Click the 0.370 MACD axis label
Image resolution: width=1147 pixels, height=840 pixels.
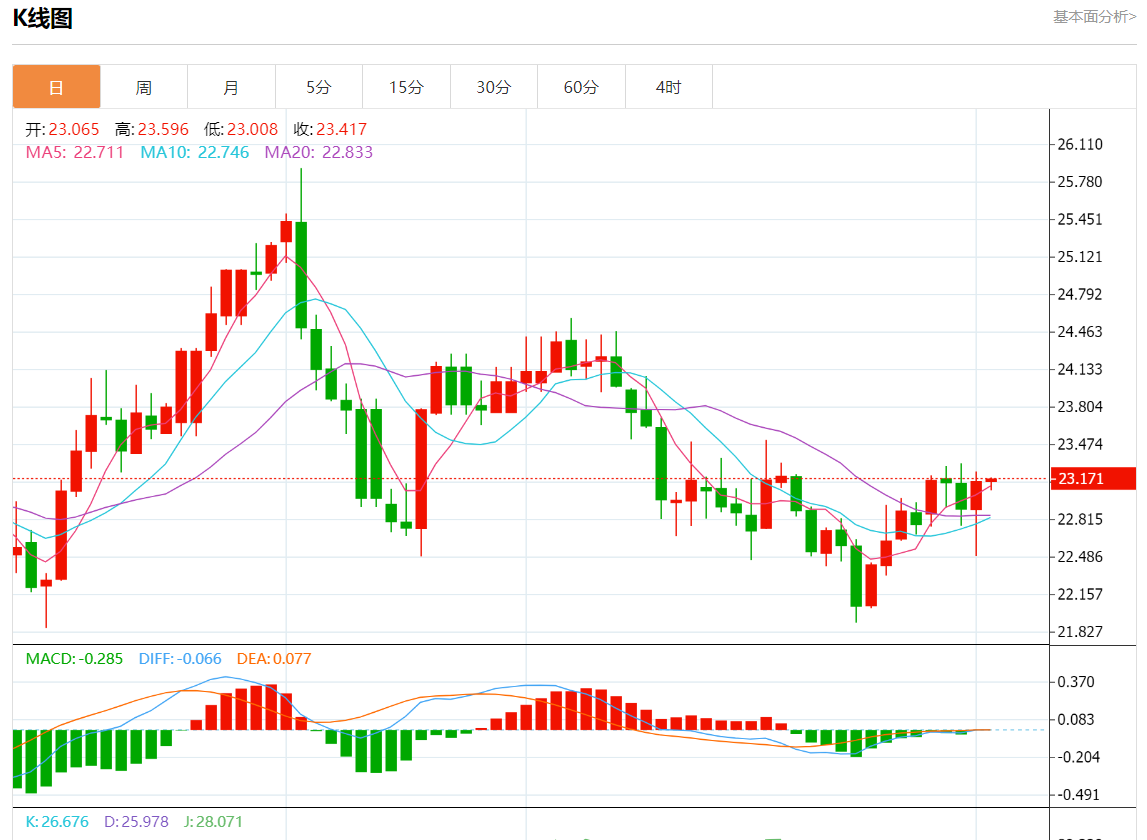1076,682
